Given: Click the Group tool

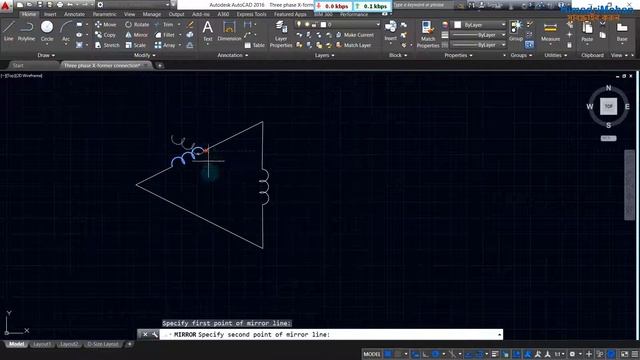Looking at the screenshot, I should pos(516,31).
